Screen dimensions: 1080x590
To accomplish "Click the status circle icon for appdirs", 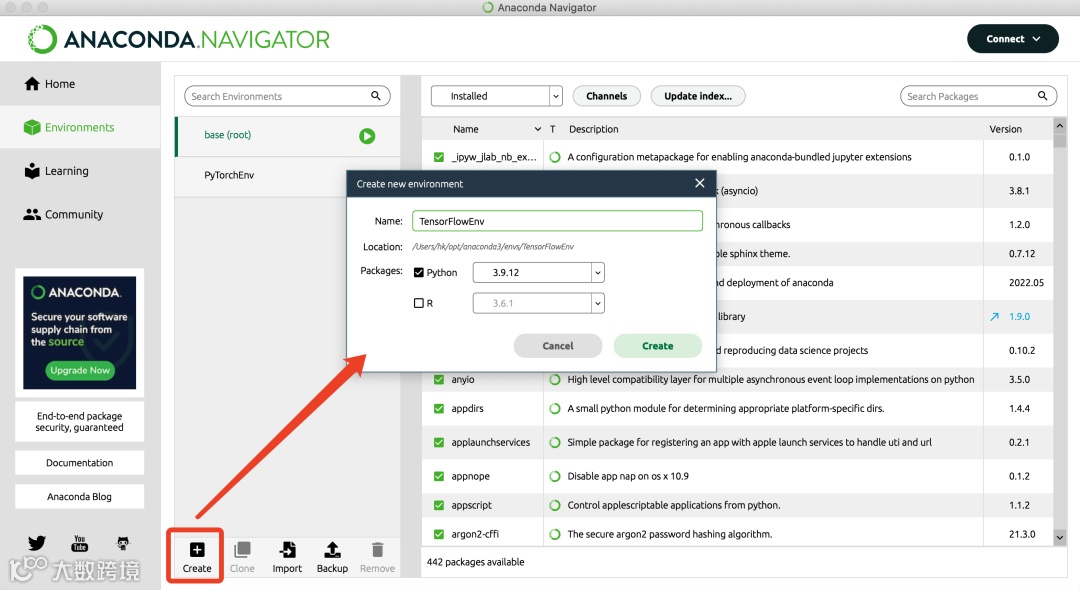I will pyautogui.click(x=554, y=408).
